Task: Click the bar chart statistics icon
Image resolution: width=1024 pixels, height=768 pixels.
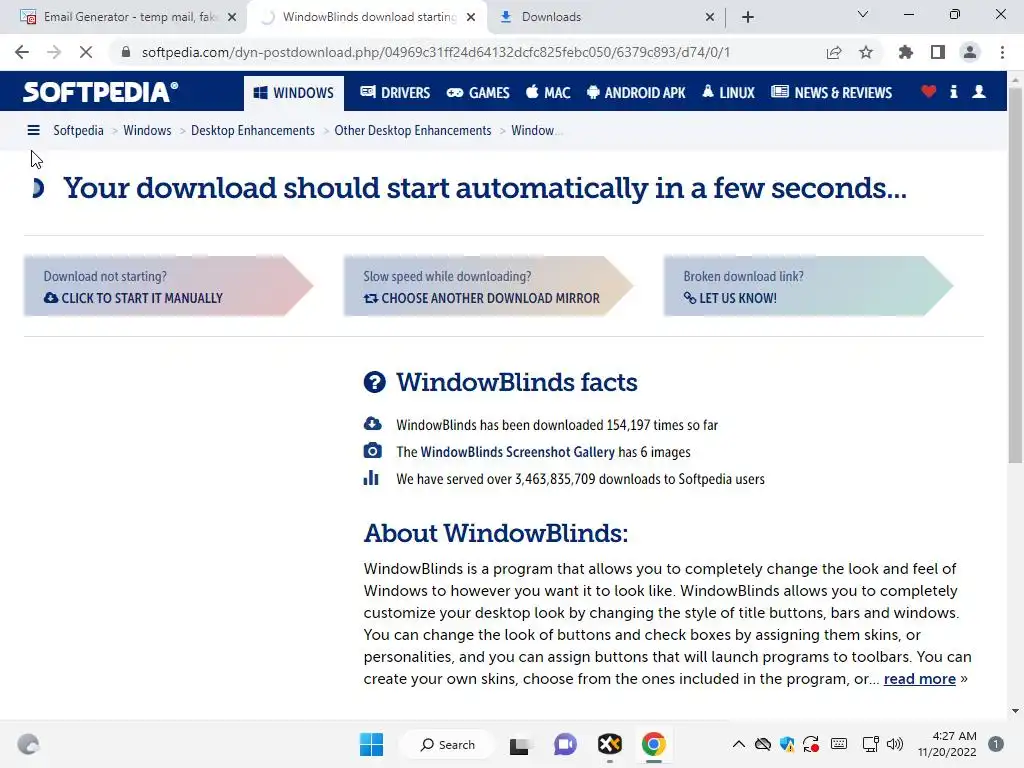Action: 371,478
